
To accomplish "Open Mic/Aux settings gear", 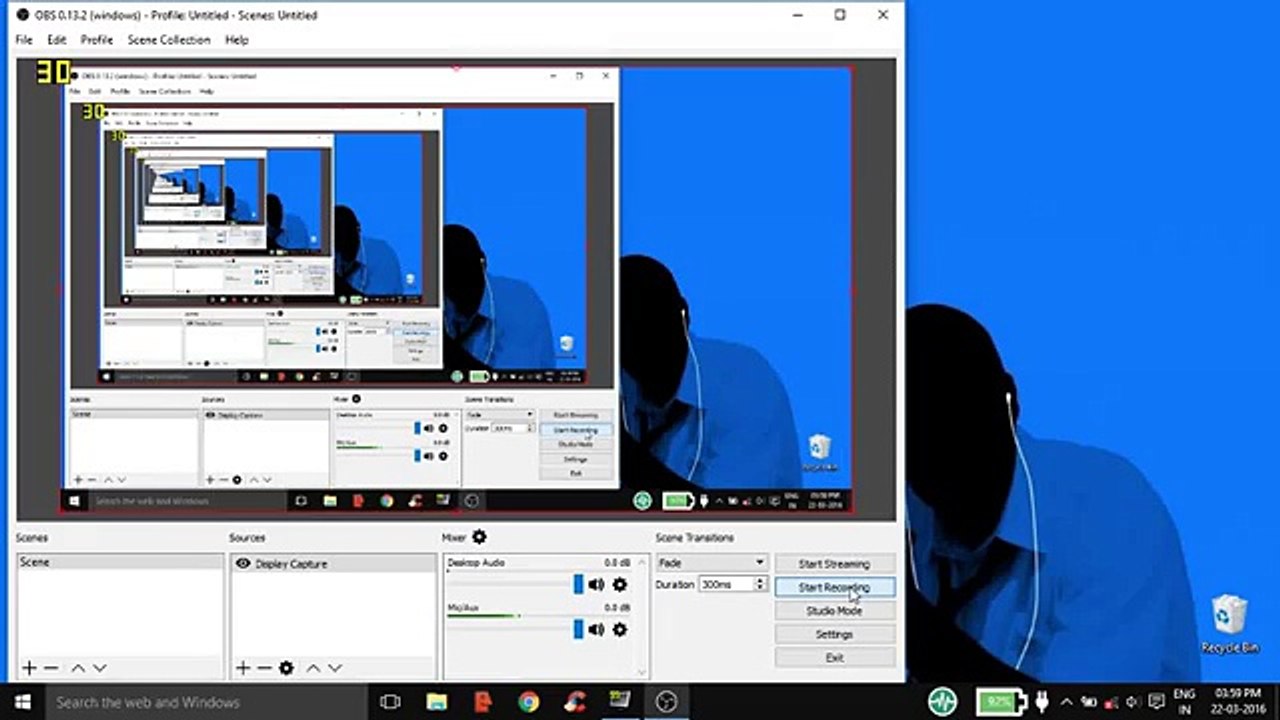I will click(619, 629).
